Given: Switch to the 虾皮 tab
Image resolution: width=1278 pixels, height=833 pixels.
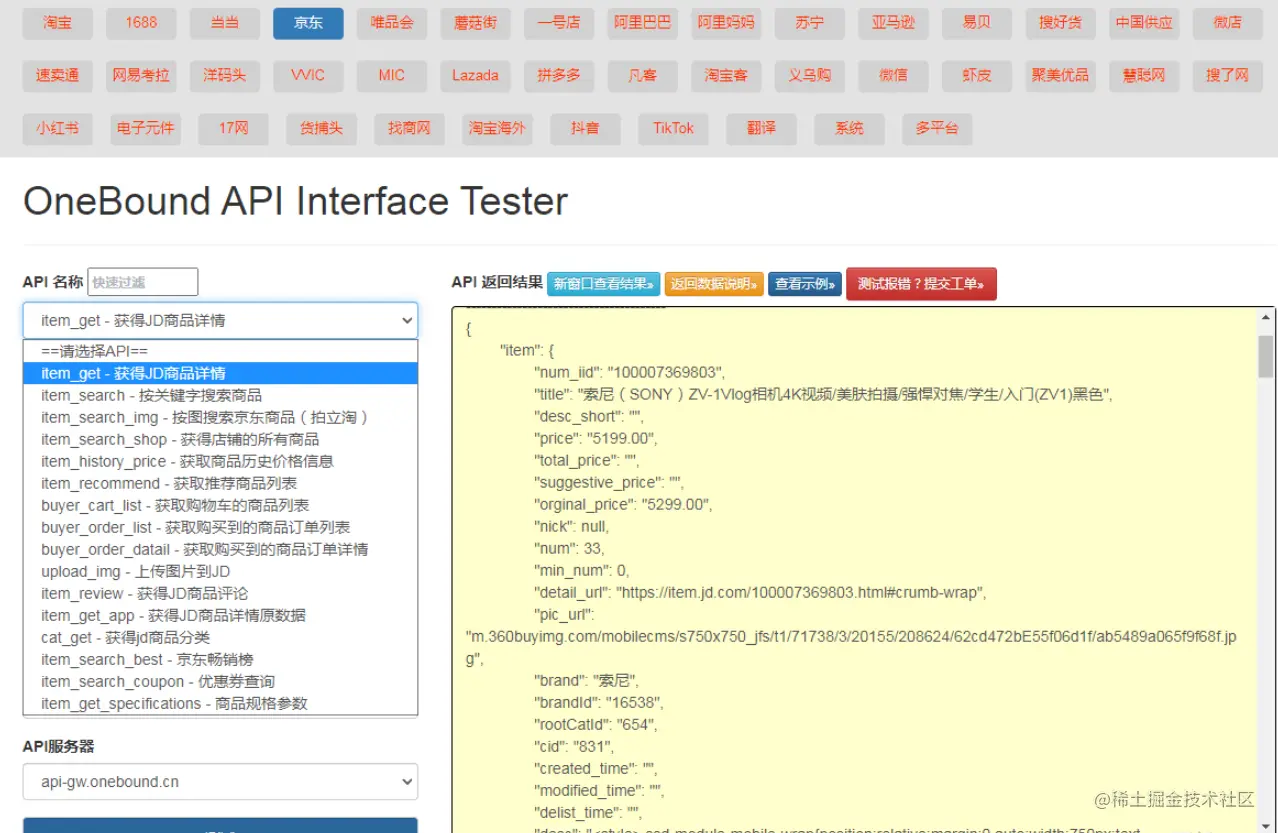Looking at the screenshot, I should click(977, 76).
